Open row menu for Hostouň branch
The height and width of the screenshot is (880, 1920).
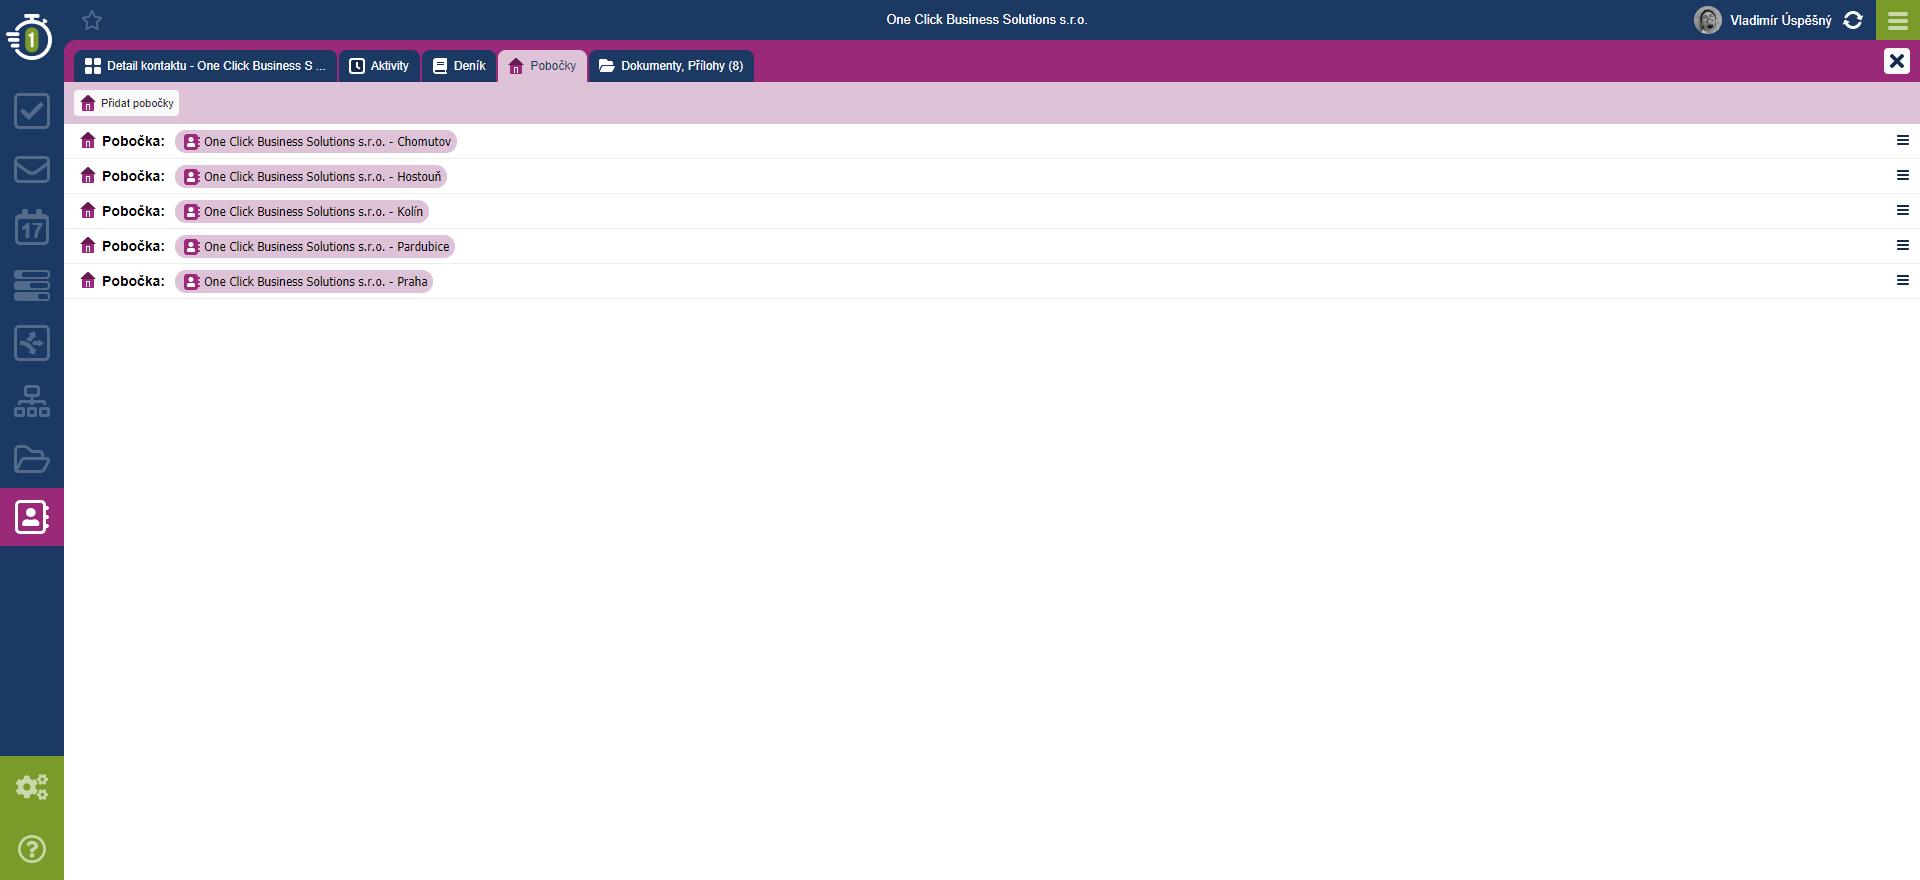point(1903,176)
